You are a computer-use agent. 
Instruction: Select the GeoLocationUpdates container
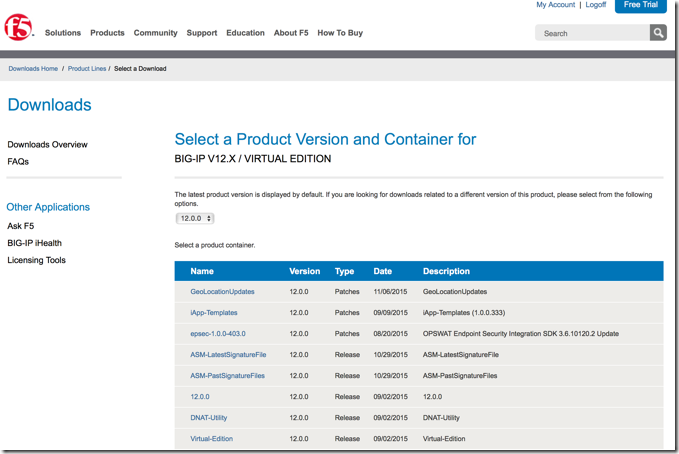click(x=222, y=292)
